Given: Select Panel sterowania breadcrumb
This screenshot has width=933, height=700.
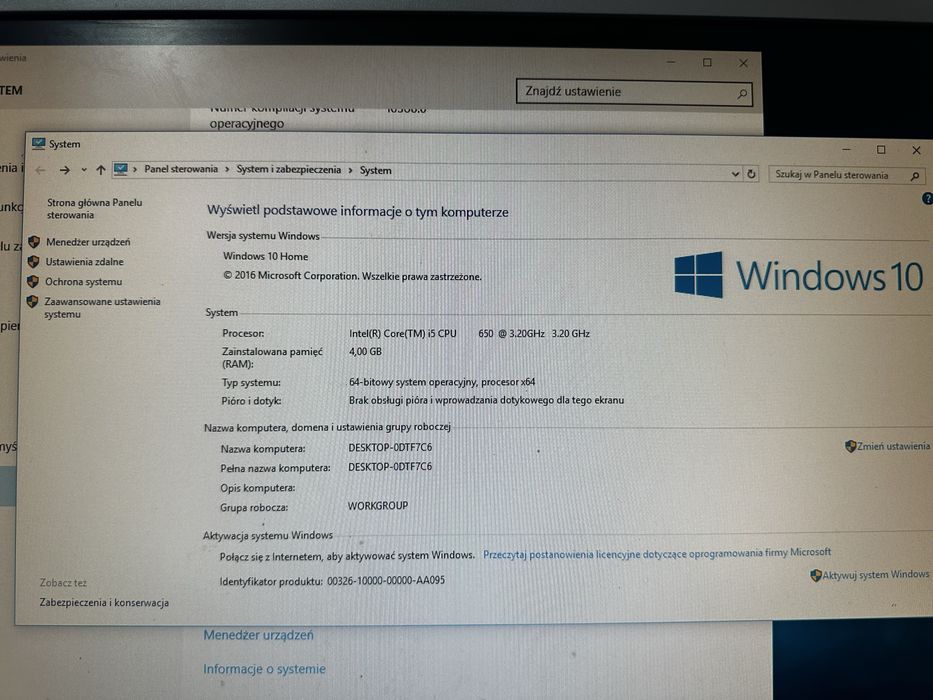Looking at the screenshot, I should point(181,169).
